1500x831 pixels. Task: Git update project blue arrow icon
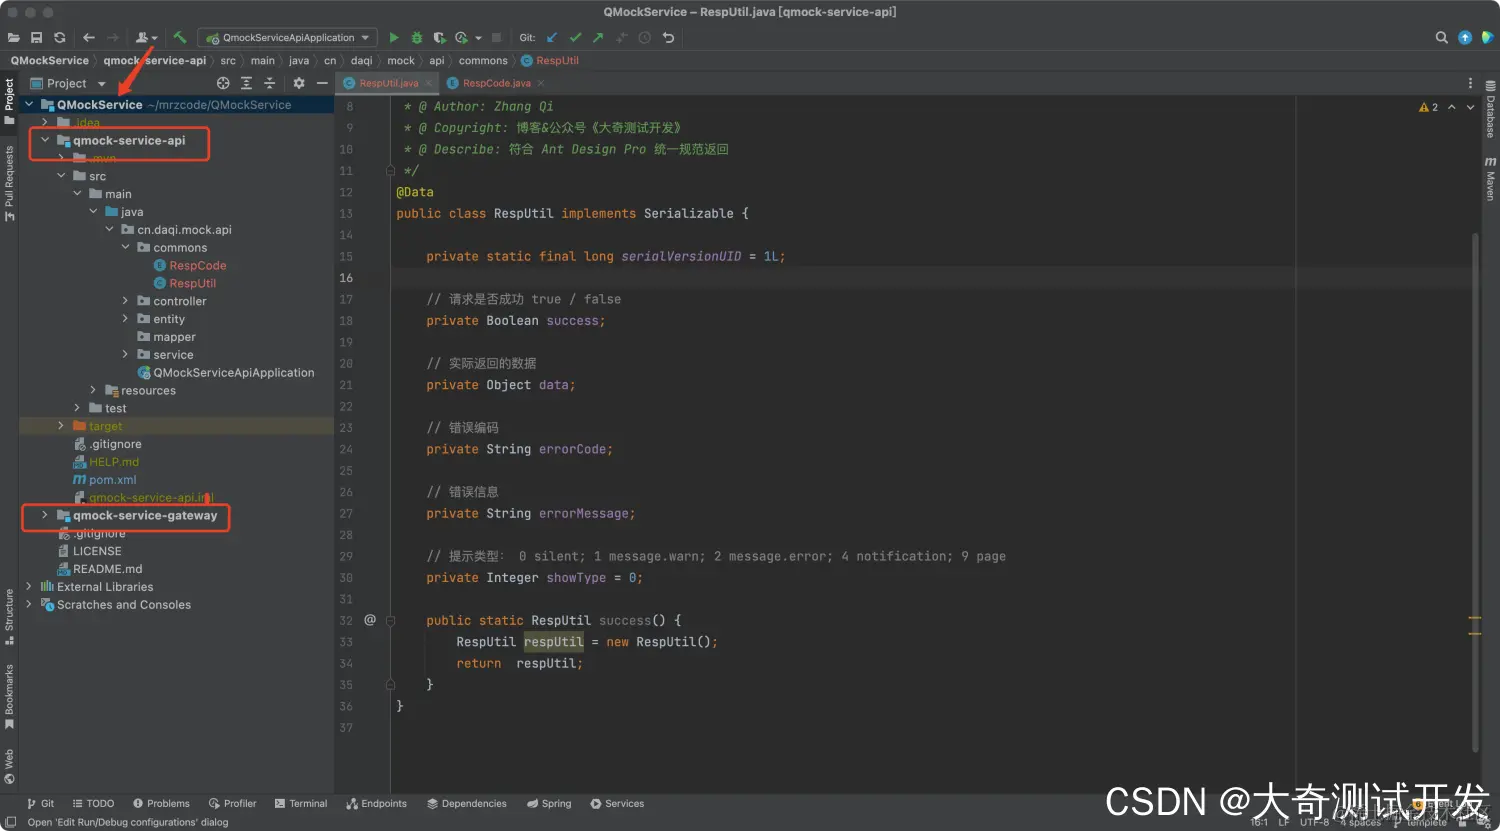coord(552,38)
